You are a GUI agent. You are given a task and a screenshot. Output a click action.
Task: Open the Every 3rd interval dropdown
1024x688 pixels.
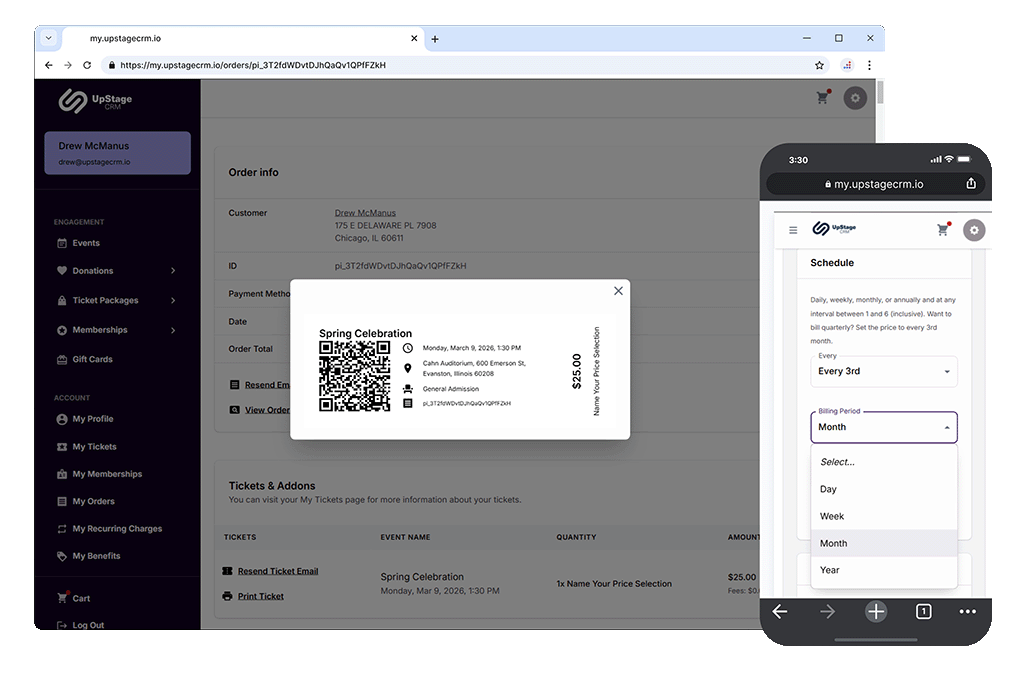tap(883, 372)
